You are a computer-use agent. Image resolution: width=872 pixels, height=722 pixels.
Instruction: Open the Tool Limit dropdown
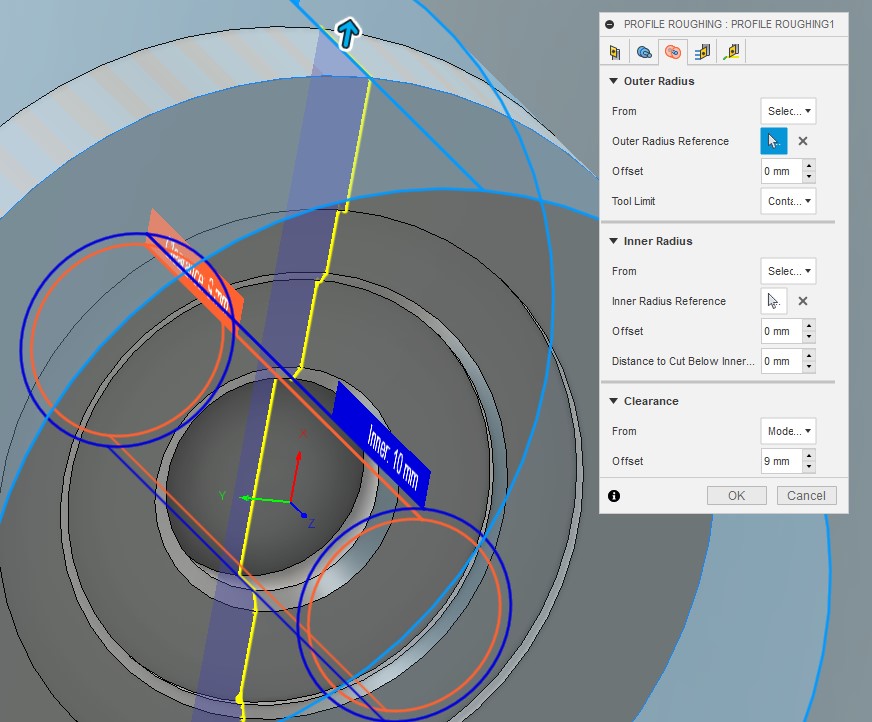pyautogui.click(x=788, y=201)
